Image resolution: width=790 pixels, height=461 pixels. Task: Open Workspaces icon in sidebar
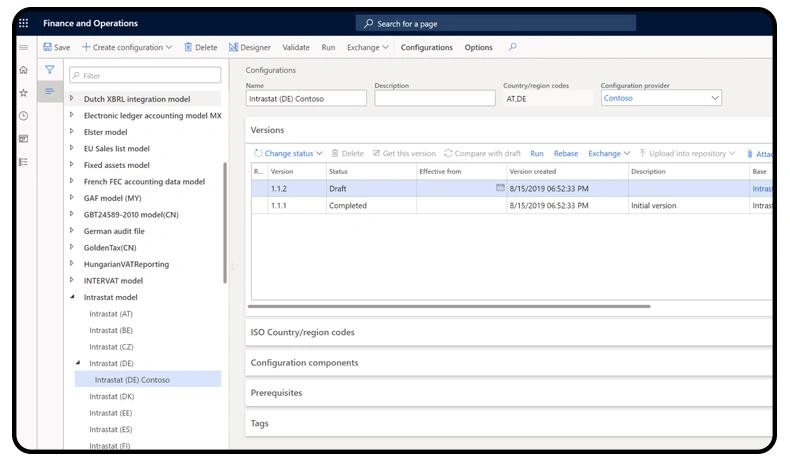(24, 139)
